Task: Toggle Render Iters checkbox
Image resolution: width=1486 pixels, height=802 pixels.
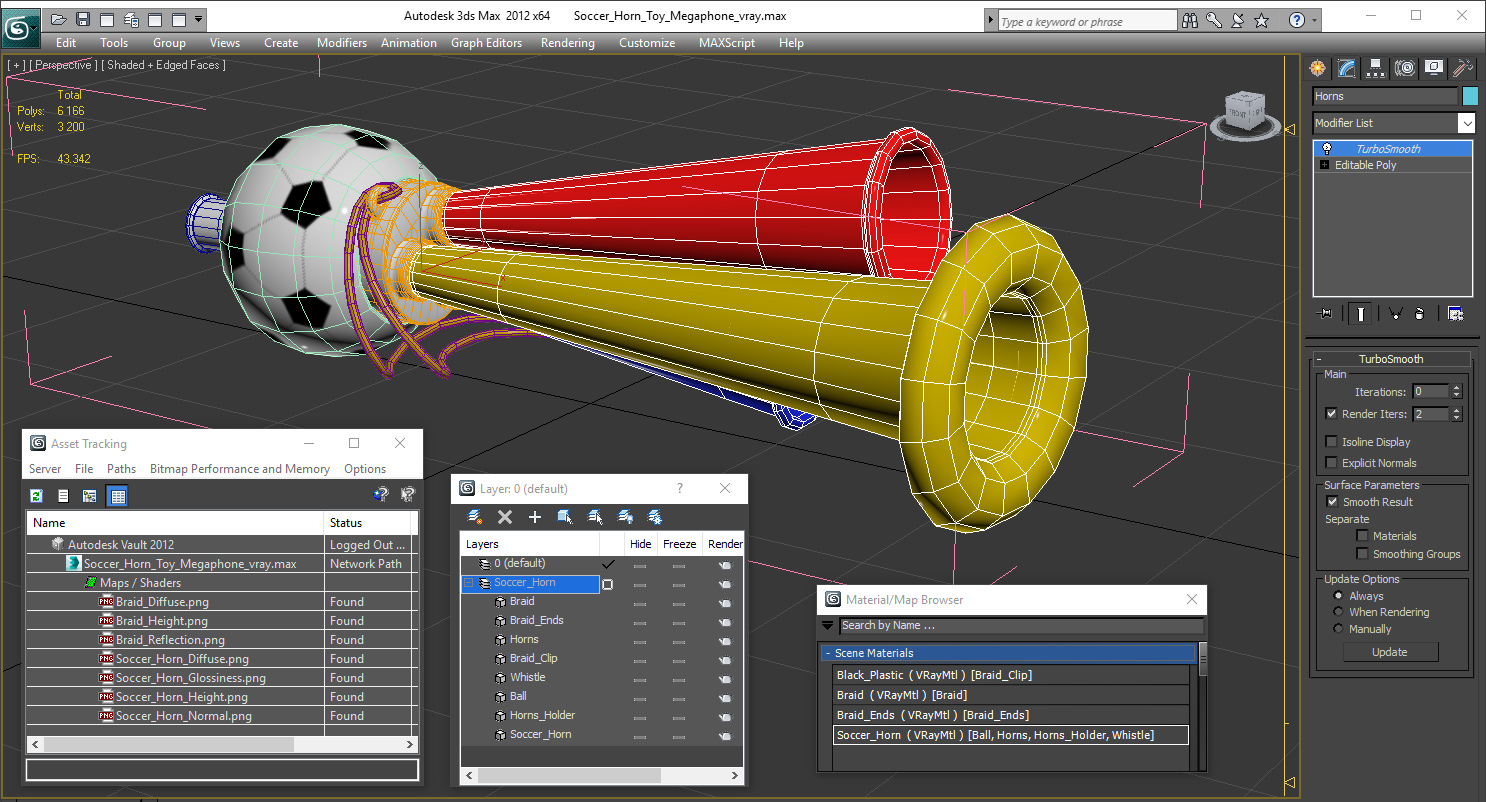Action: coord(1331,413)
